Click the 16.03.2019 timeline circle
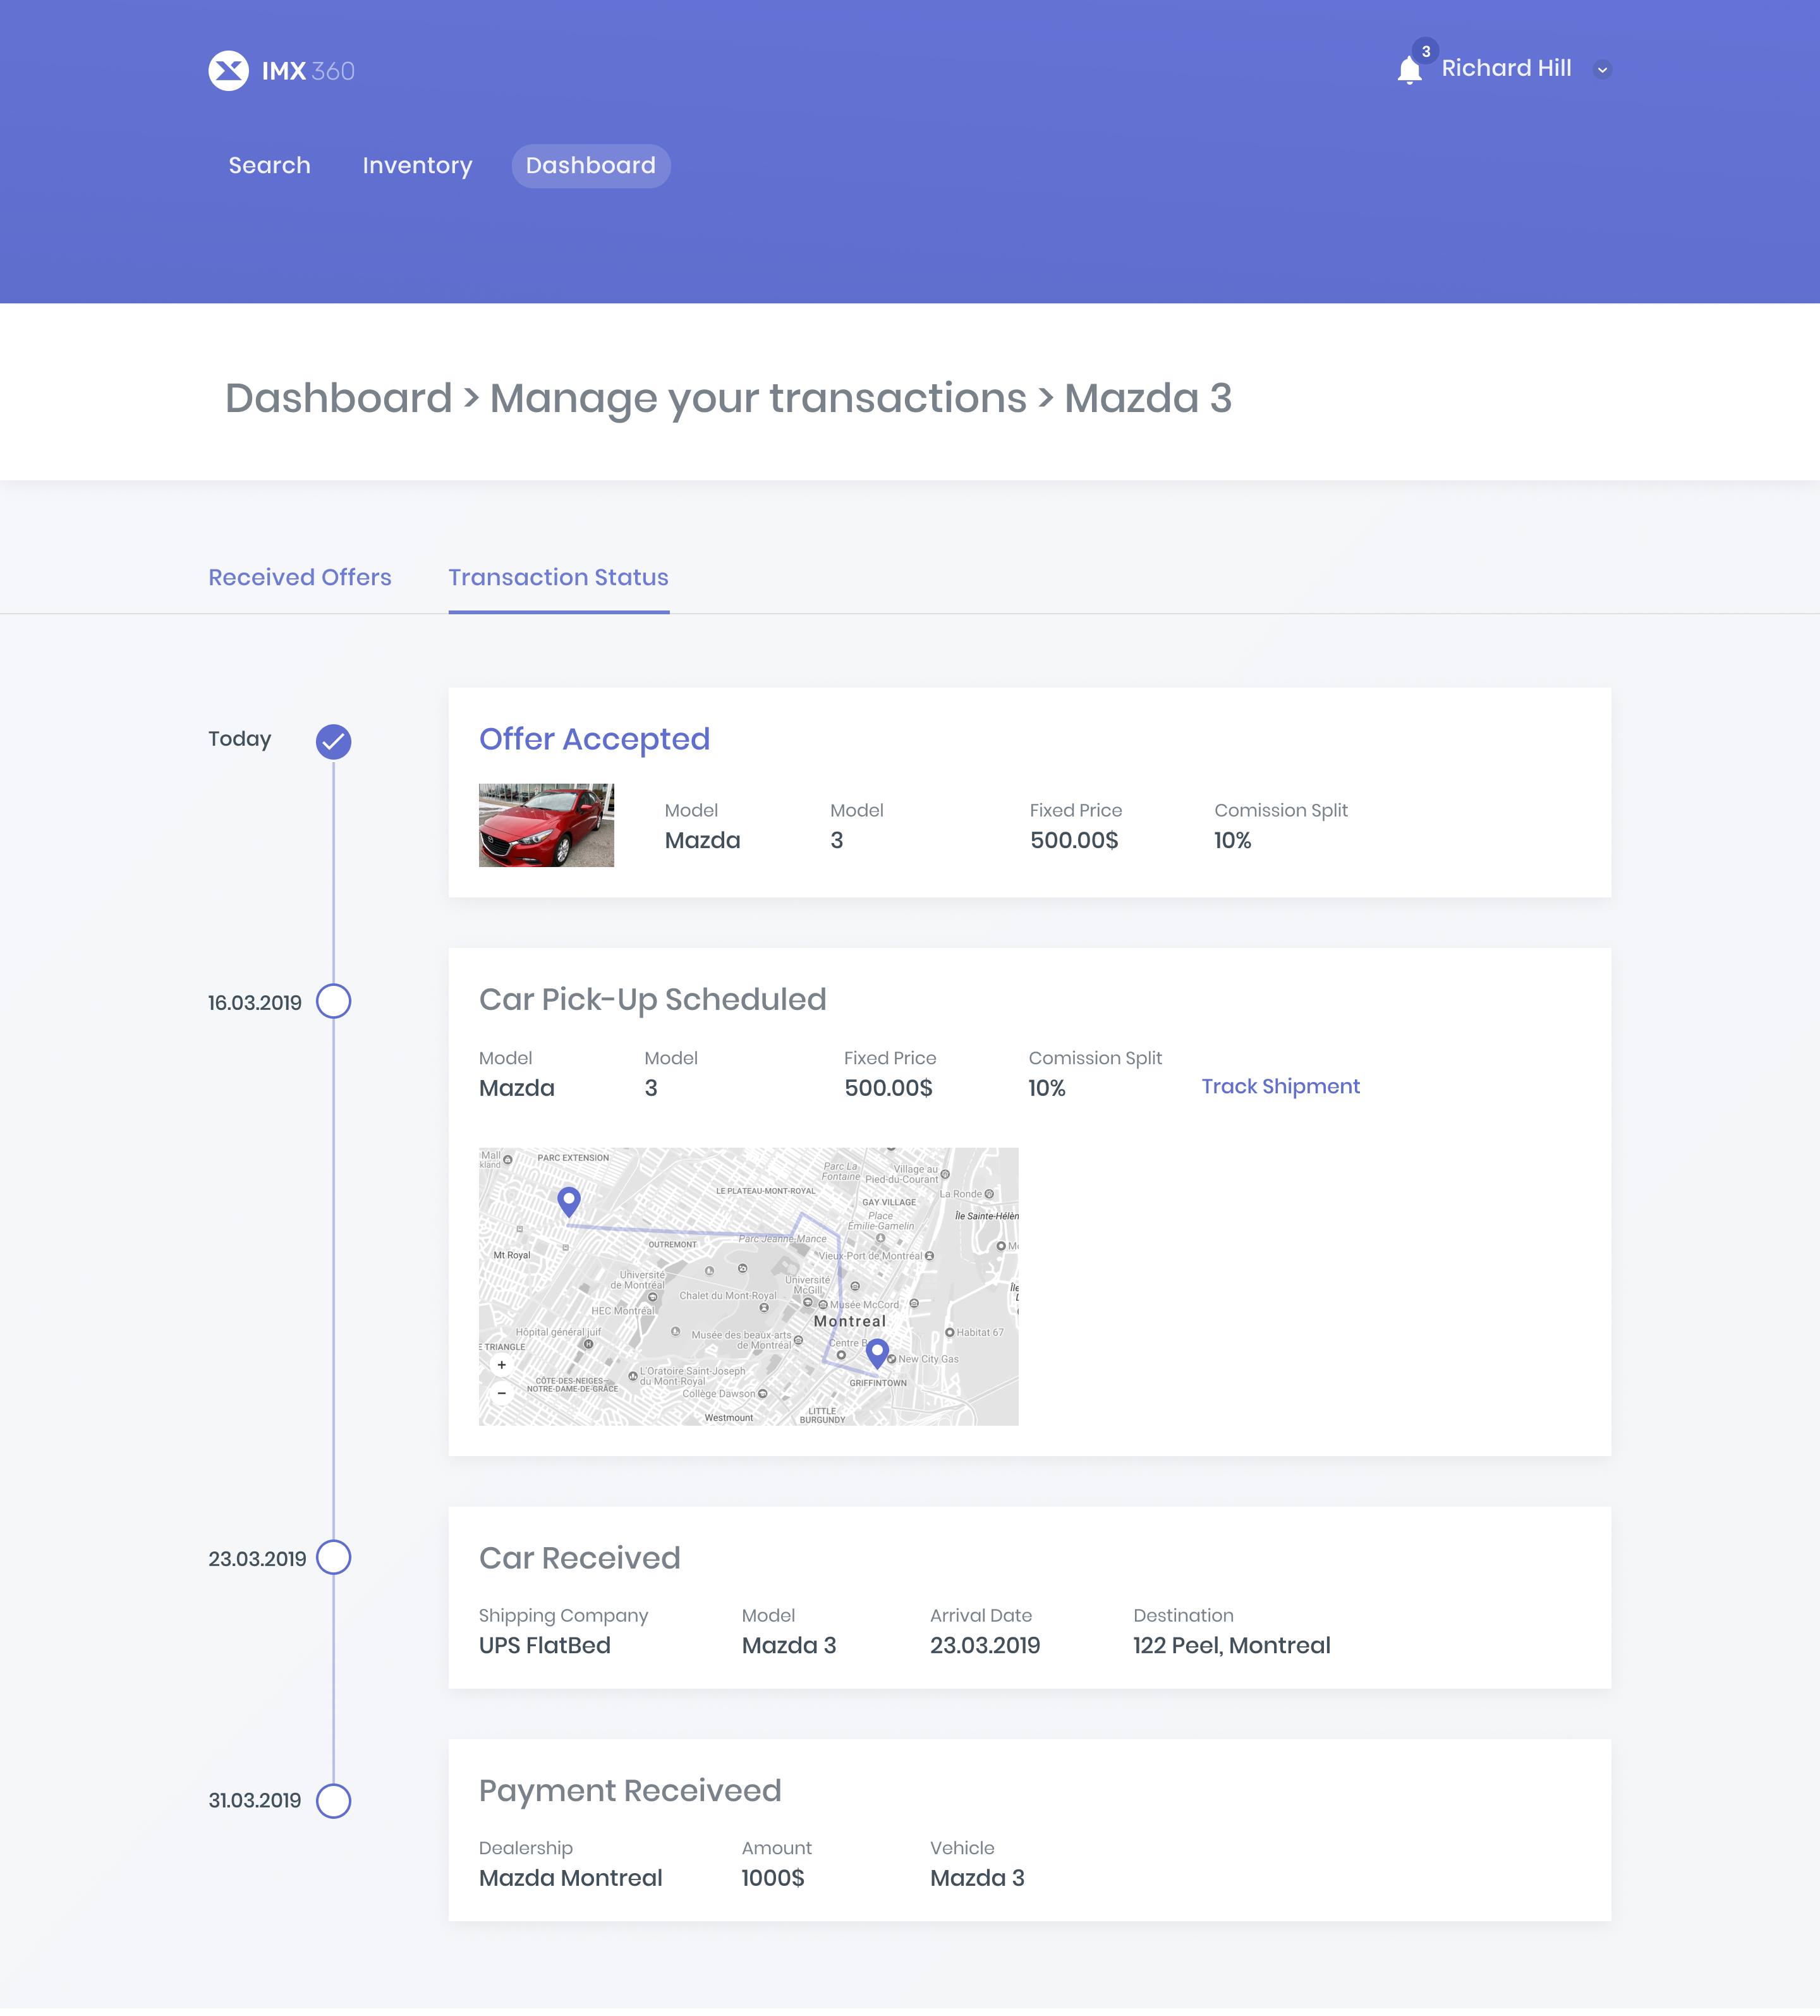The width and height of the screenshot is (1820, 2016). pos(333,1002)
